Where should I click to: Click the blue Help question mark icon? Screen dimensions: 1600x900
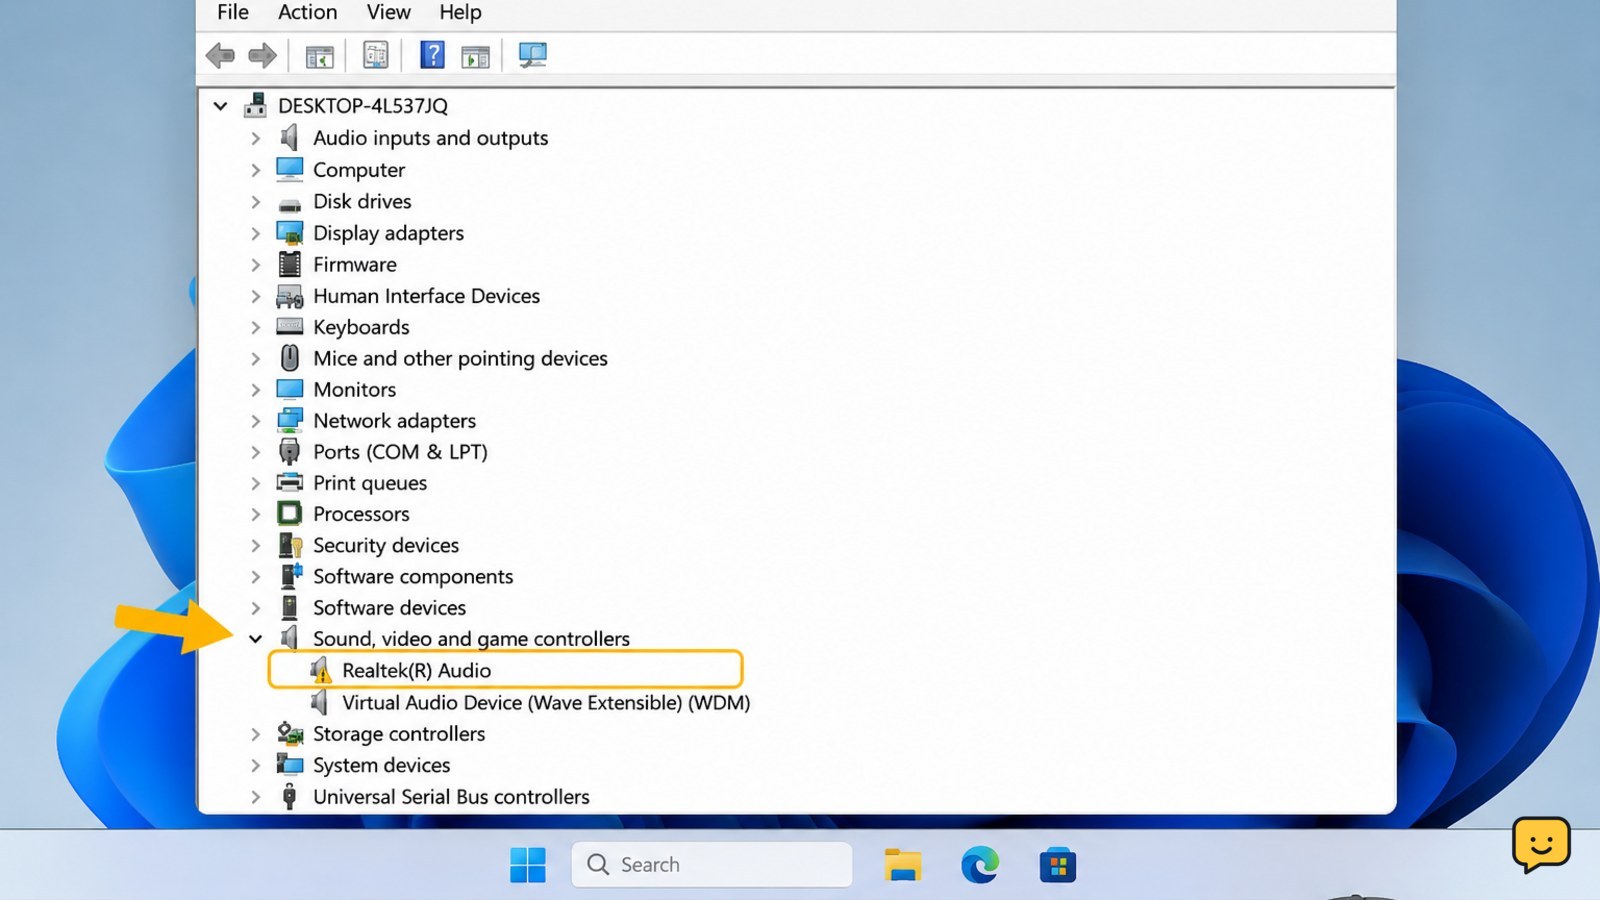click(432, 54)
